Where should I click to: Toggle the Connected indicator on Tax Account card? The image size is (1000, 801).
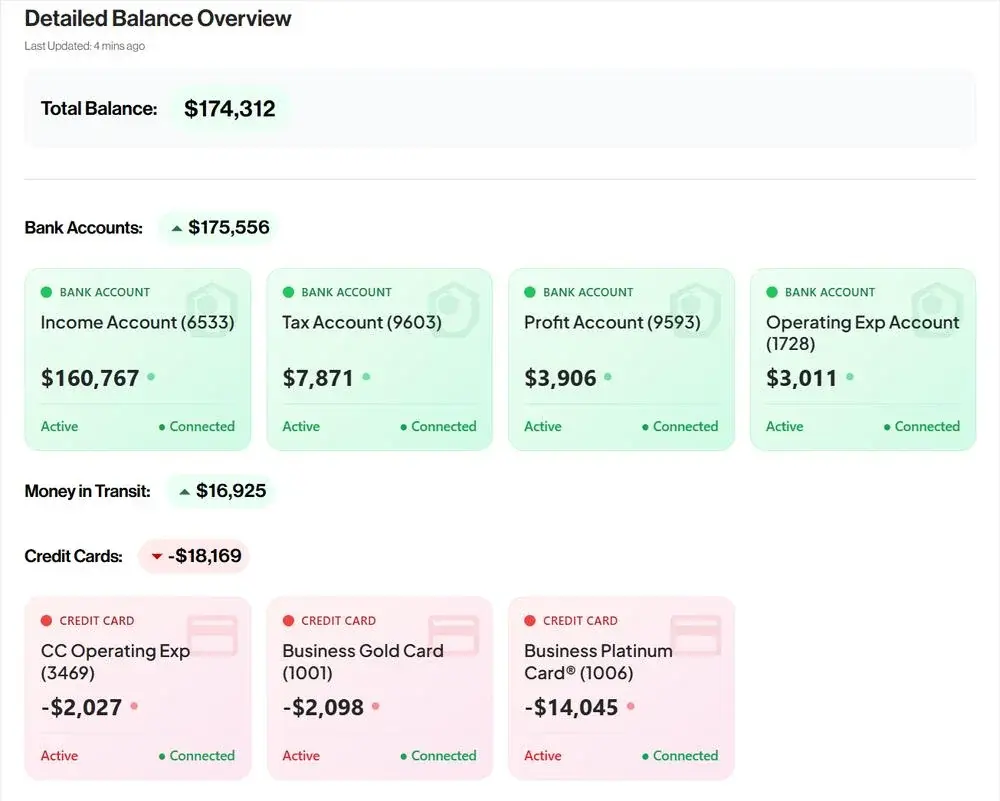438,426
